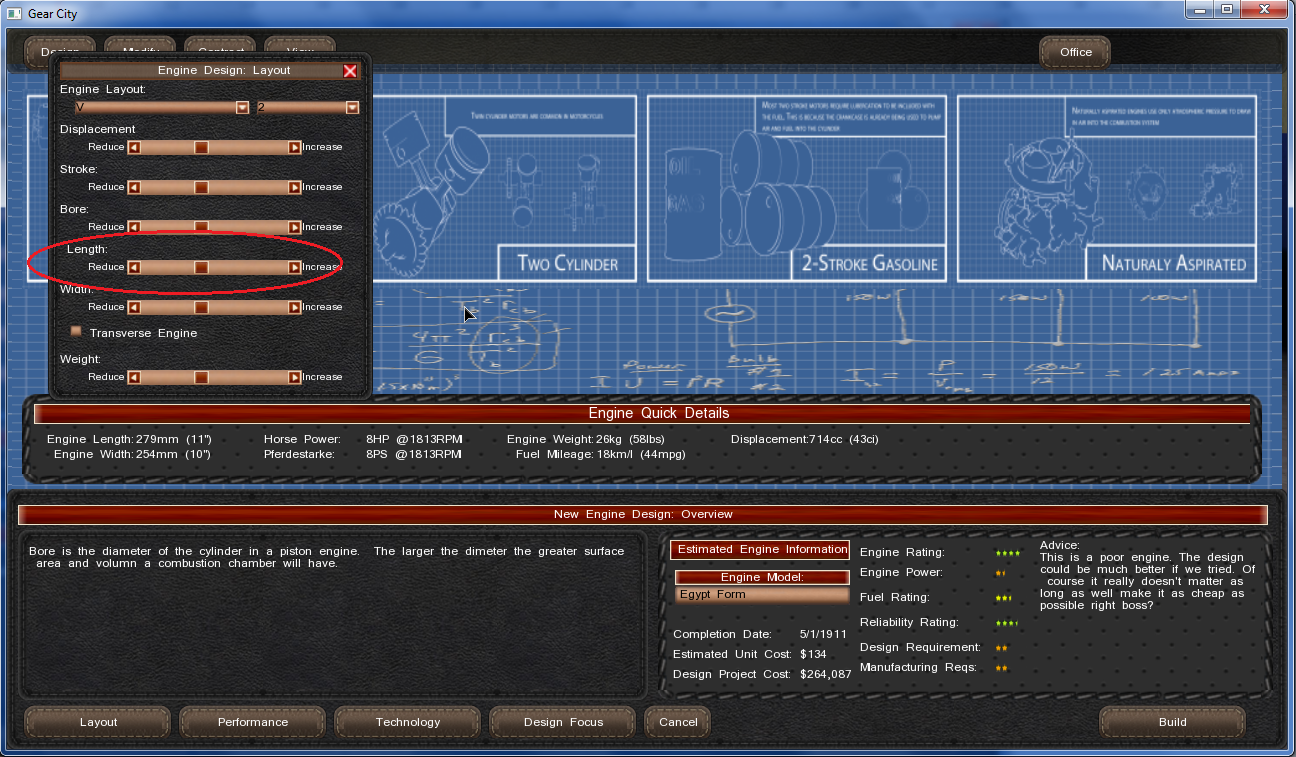
Task: Click the Length reduce arrow
Action: tap(134, 267)
